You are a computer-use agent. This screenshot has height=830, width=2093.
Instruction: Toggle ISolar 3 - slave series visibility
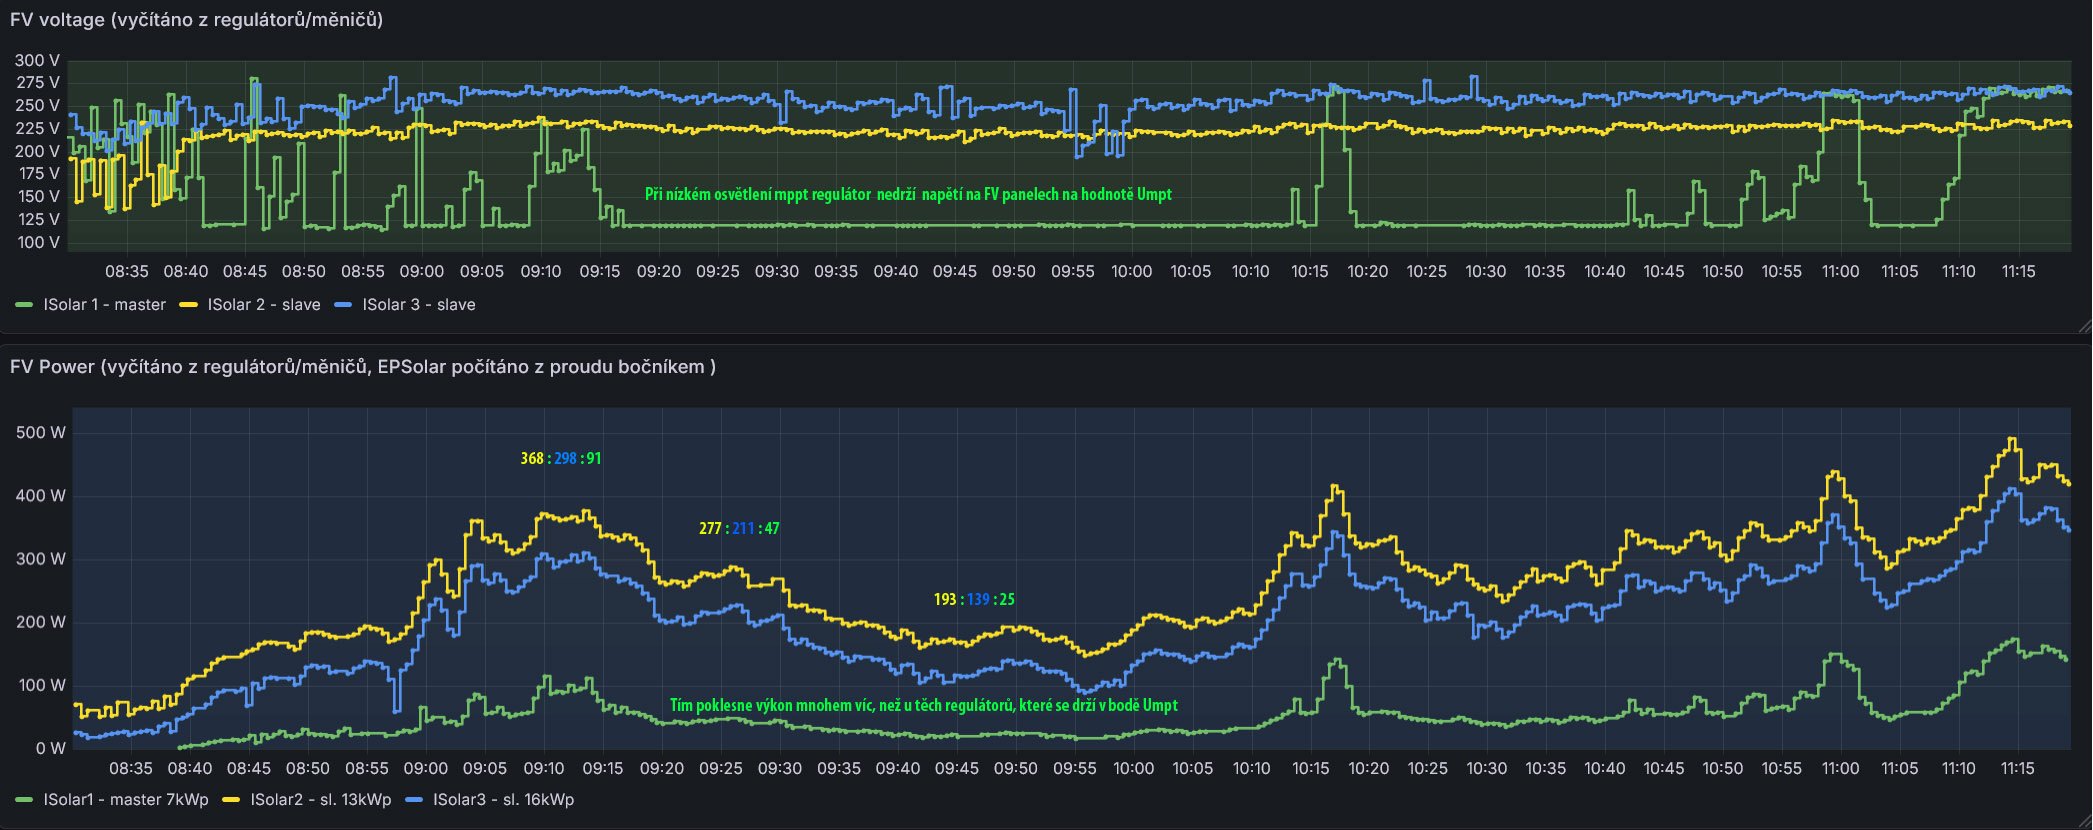point(418,305)
